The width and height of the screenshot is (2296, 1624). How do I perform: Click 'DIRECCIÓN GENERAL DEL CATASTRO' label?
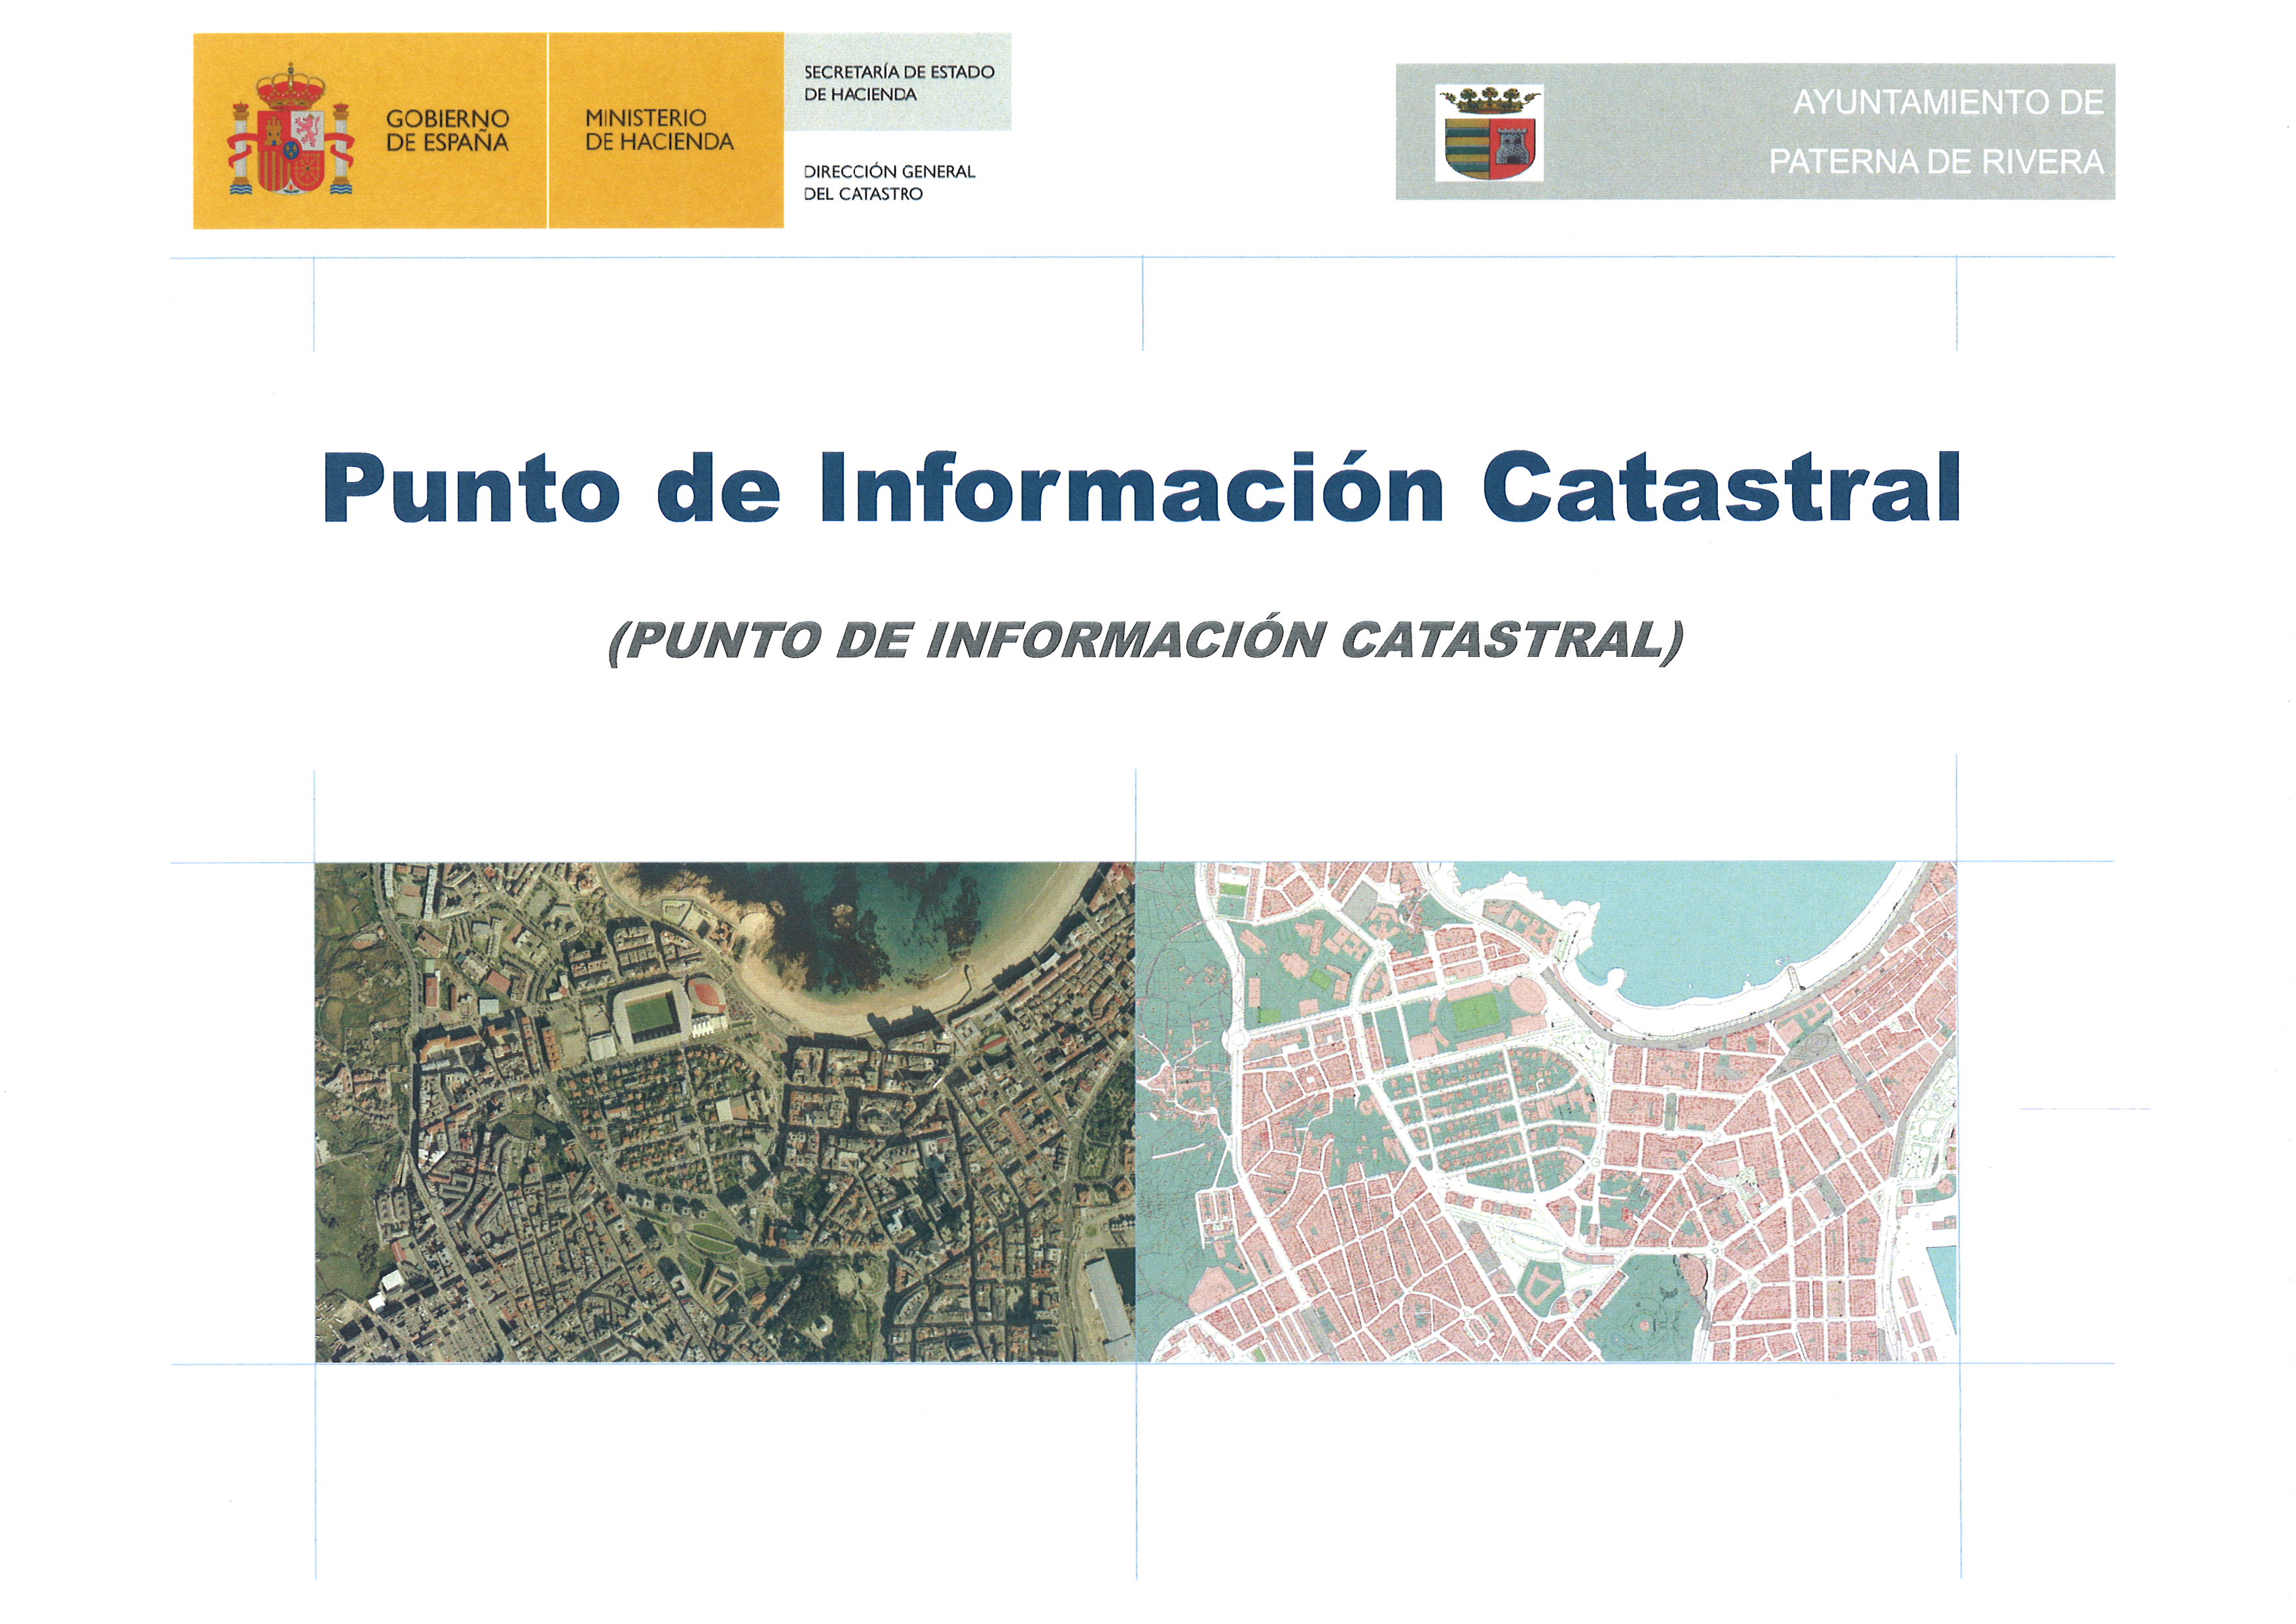tap(889, 182)
